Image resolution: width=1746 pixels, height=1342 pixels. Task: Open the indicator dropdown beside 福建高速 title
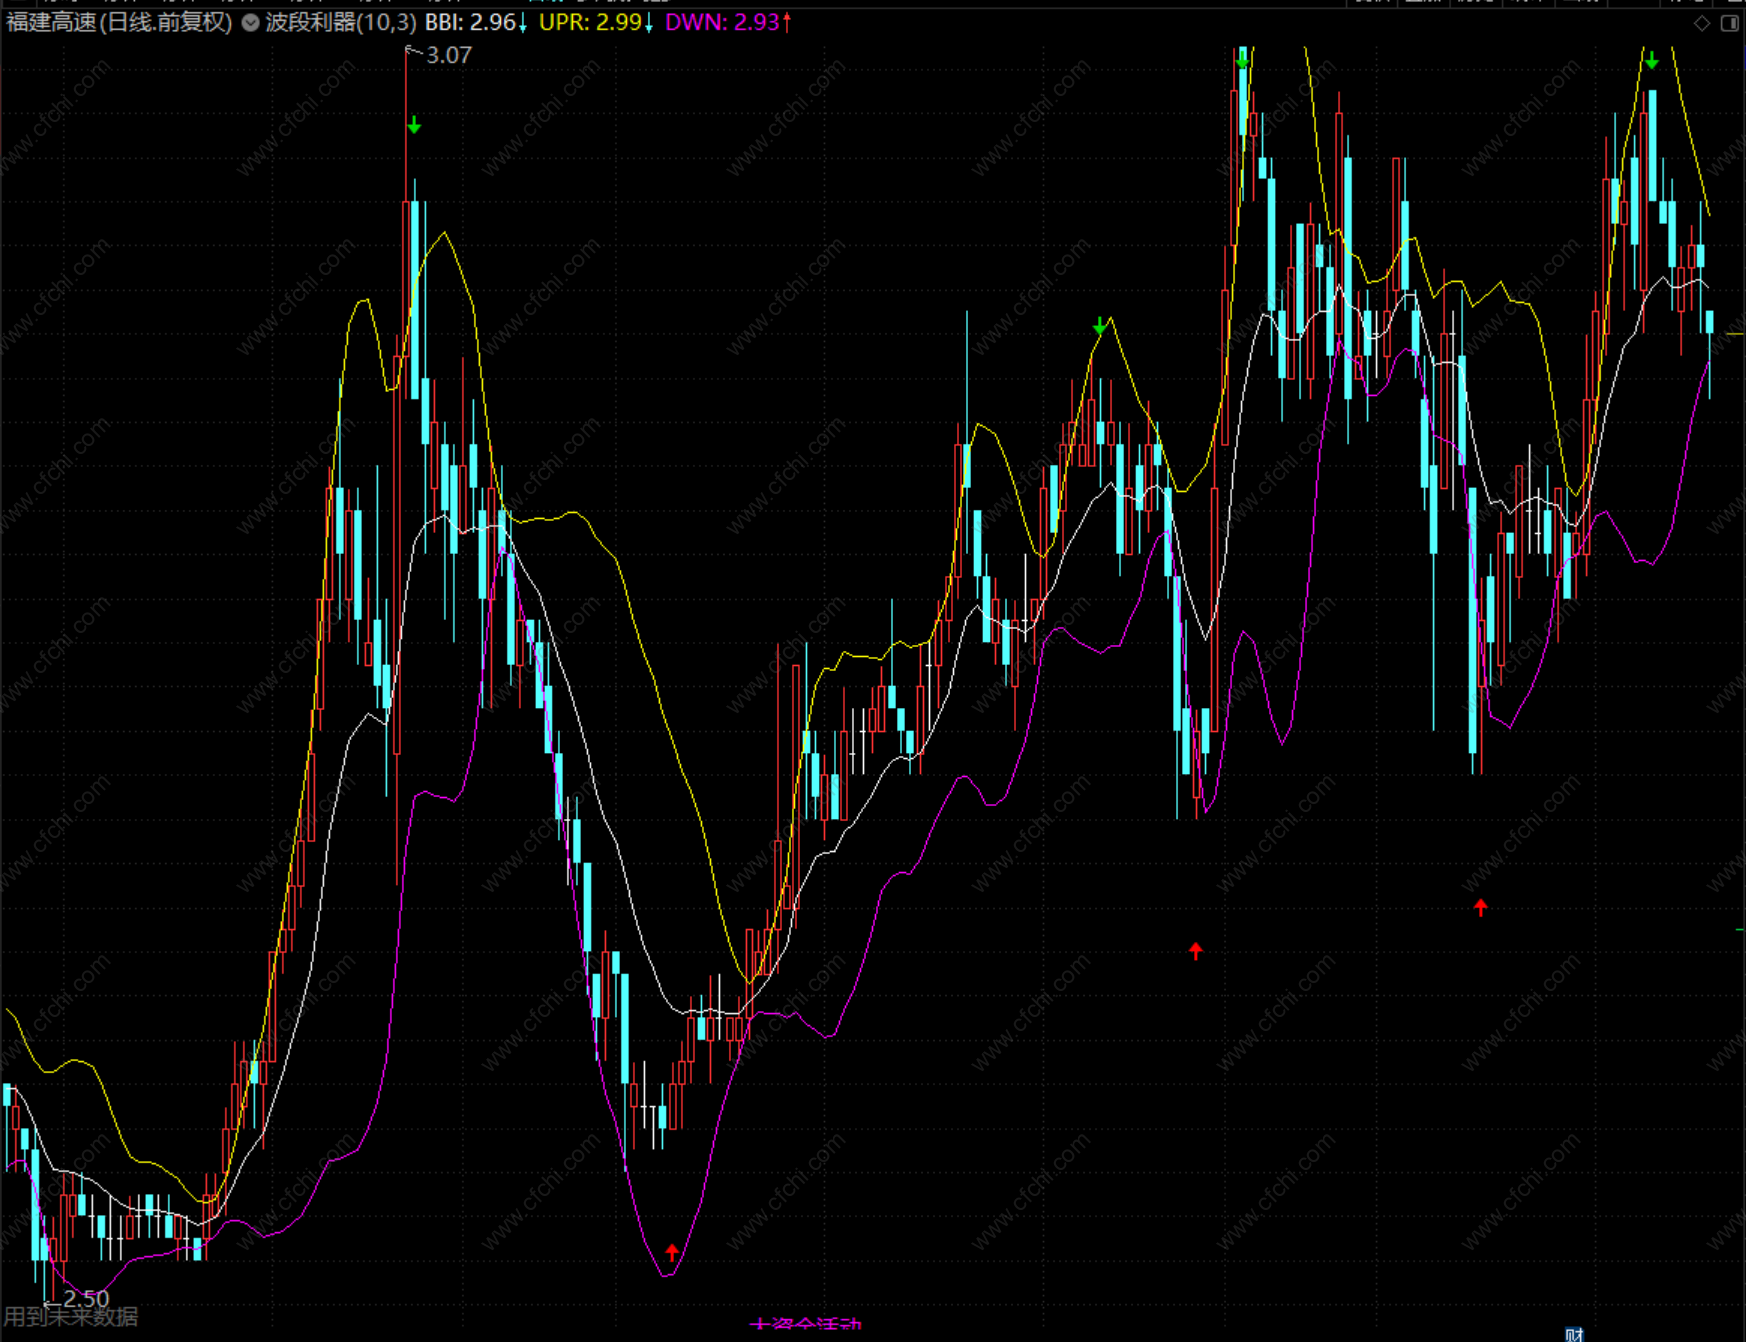(250, 22)
